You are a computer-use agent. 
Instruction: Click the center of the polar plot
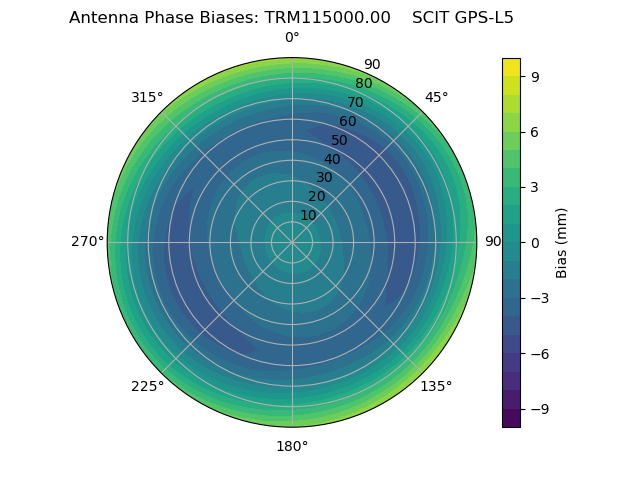click(292, 242)
